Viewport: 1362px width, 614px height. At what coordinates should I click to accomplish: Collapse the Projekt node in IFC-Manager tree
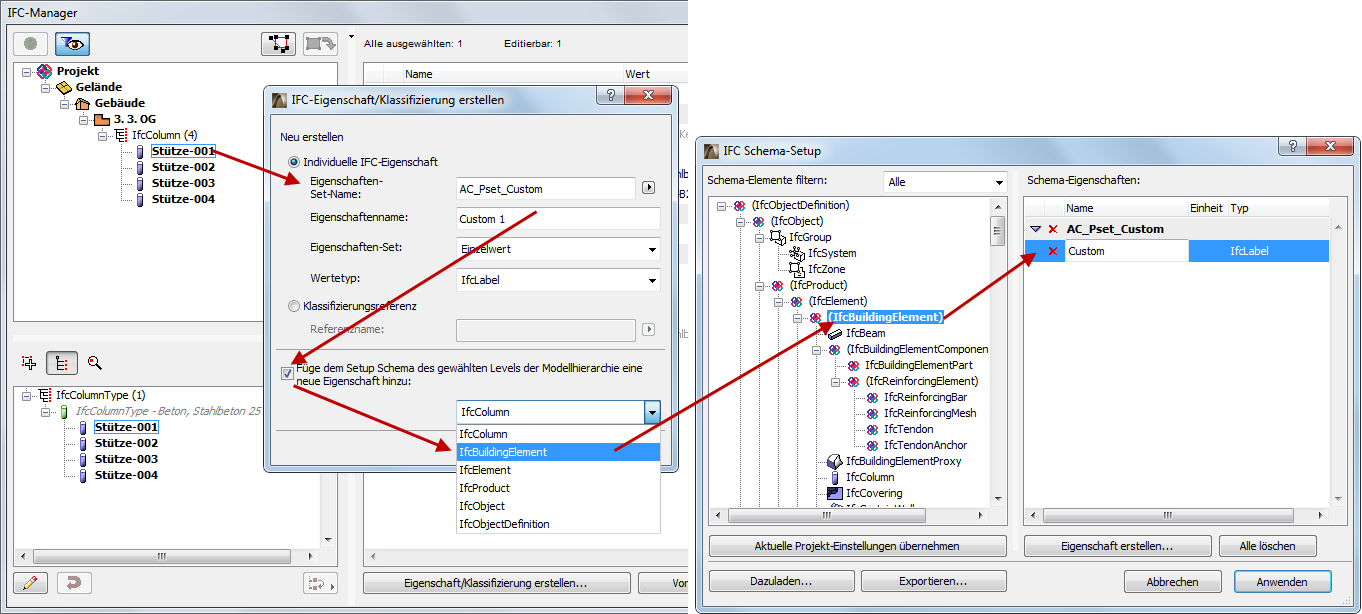point(27,72)
